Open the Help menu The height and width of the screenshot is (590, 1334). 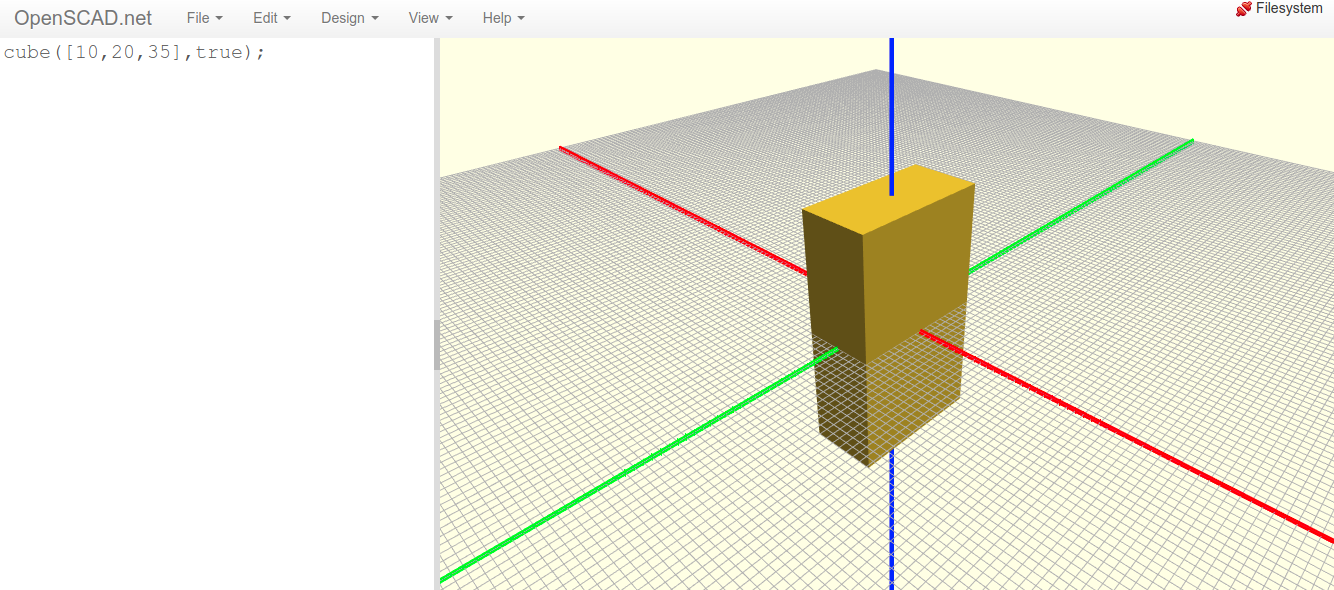[503, 18]
